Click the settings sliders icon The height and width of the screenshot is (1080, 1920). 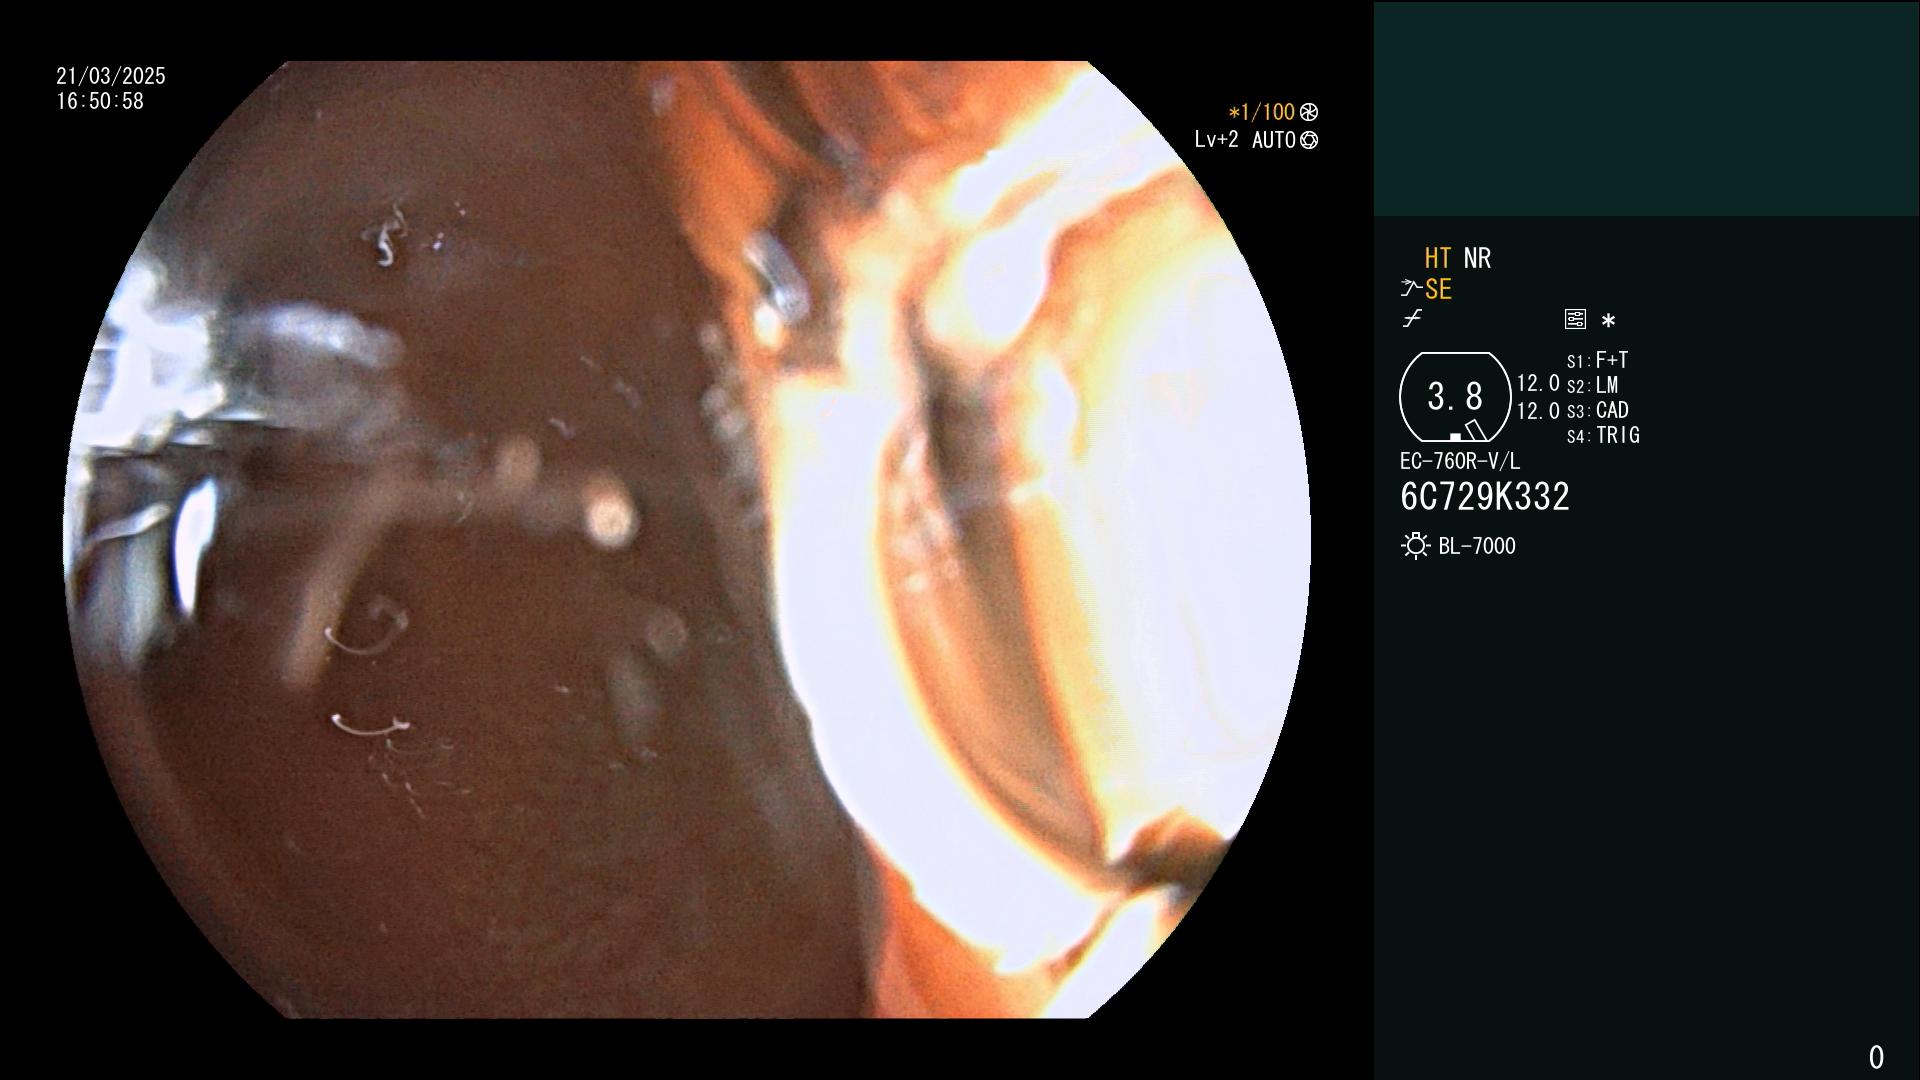[1575, 319]
